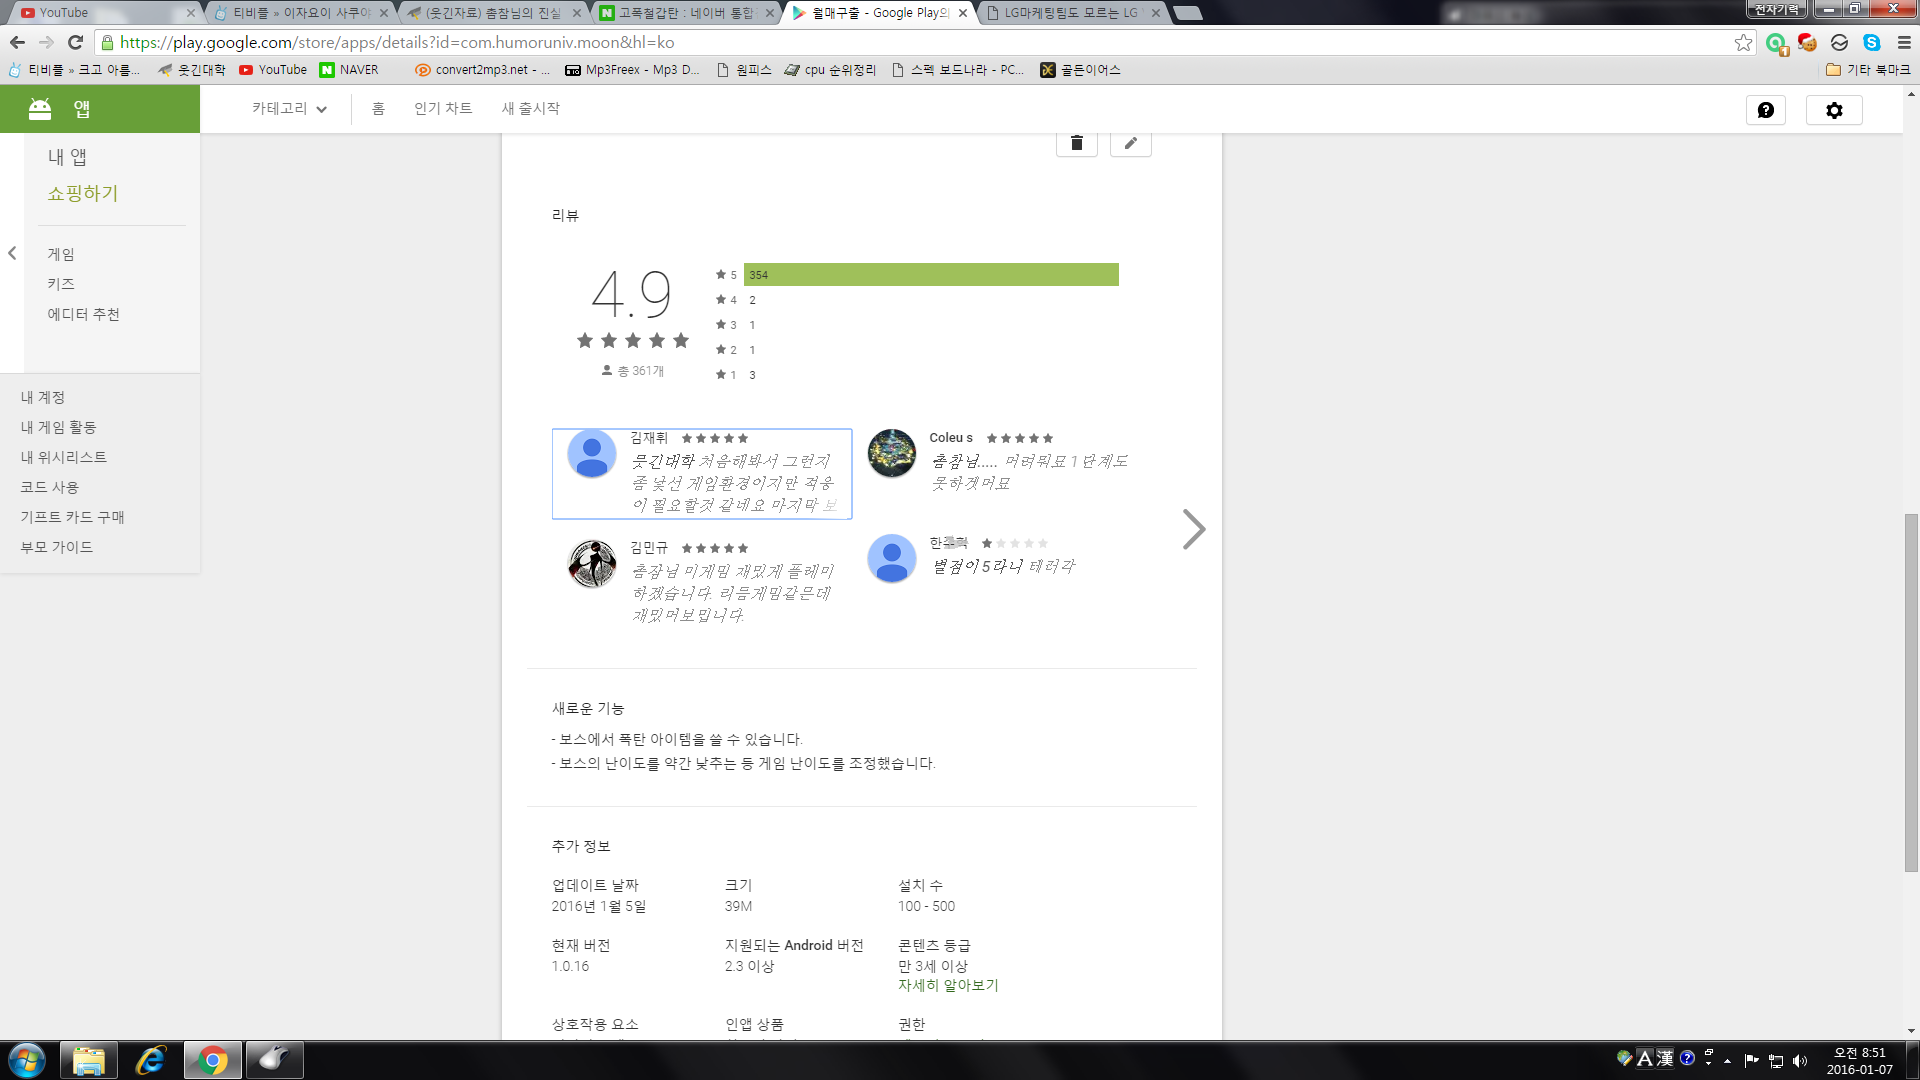Open the help question mark icon

pos(1765,110)
